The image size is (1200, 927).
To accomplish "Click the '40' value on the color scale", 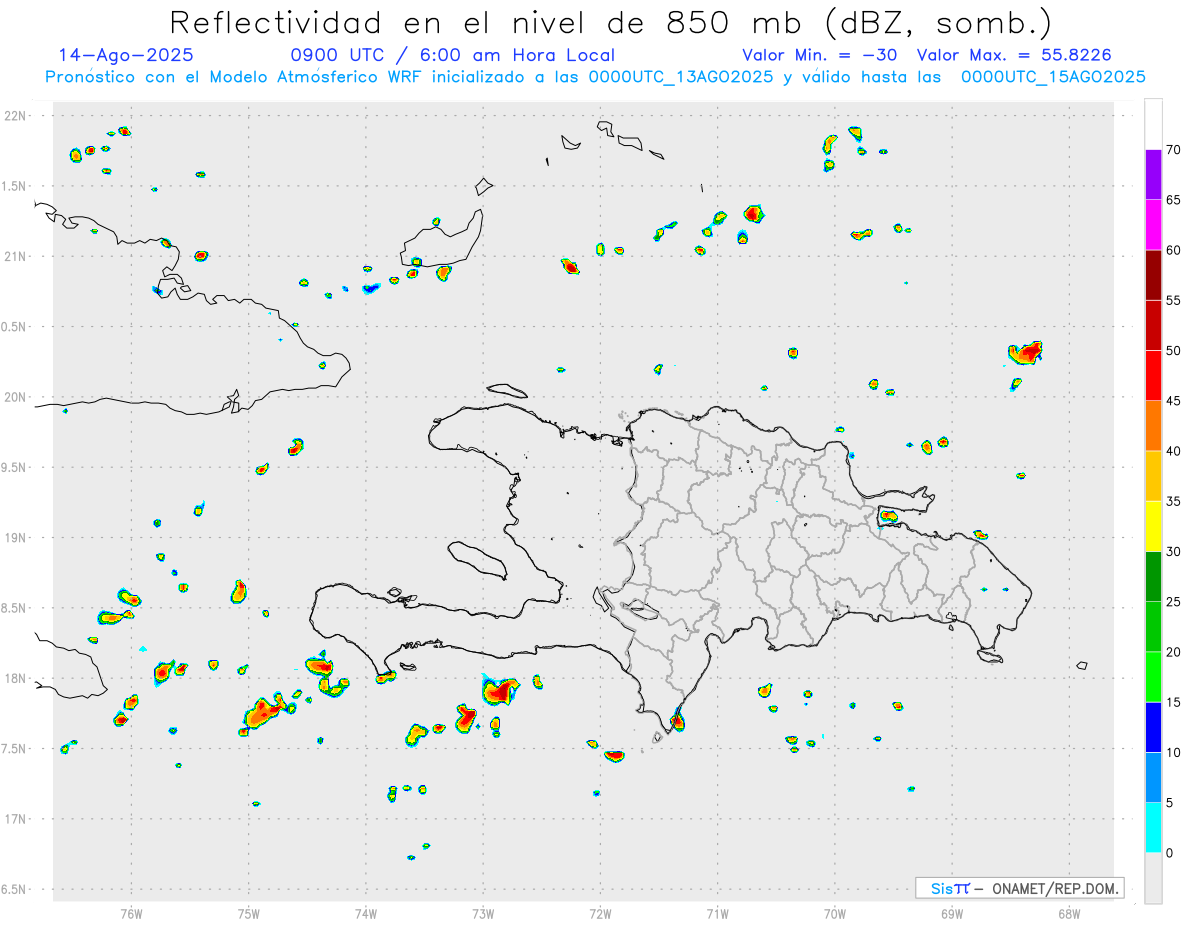I will point(1173,451).
